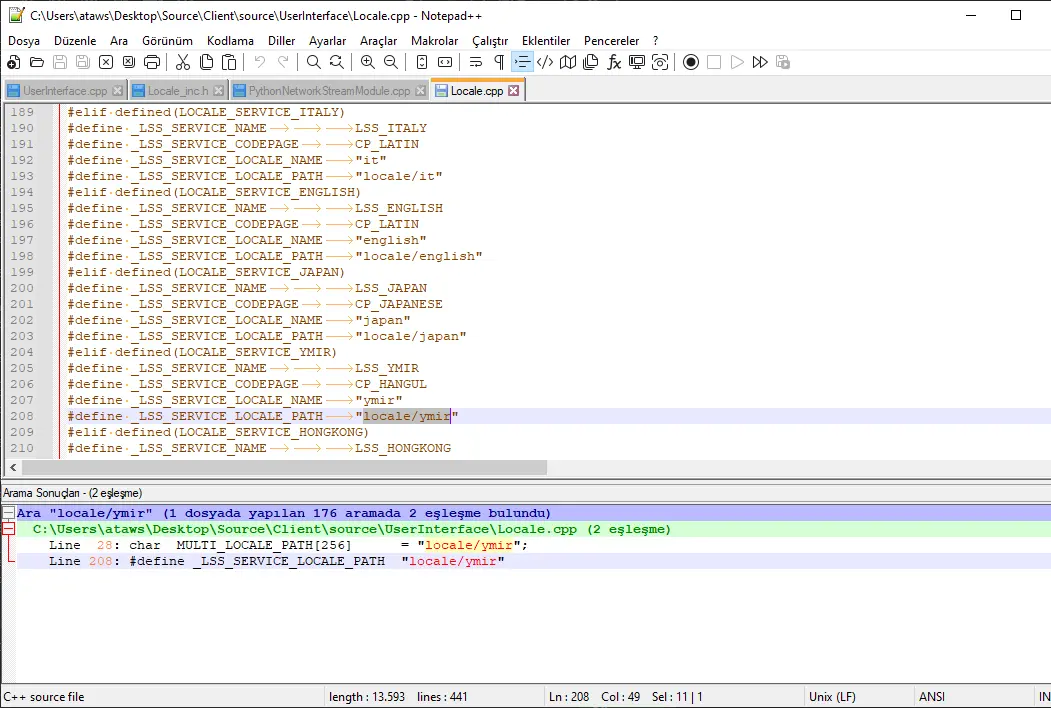Cut selection with scissors icon
This screenshot has height=708, width=1051.
tap(183, 62)
